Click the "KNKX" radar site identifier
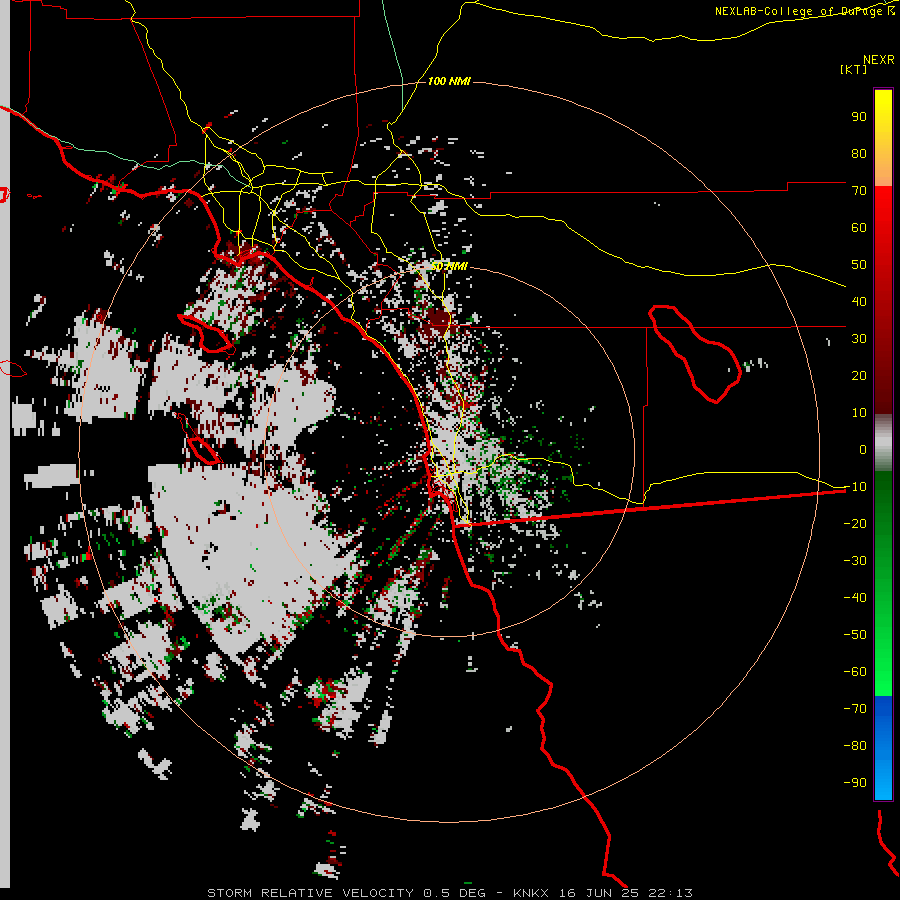 pos(531,893)
